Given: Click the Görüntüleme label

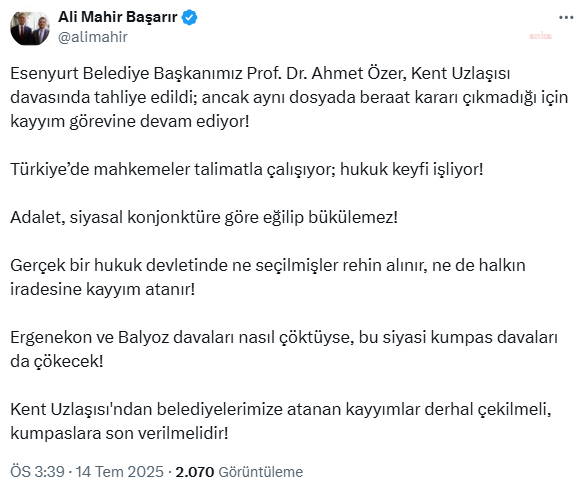Looking at the screenshot, I should pos(261,472).
